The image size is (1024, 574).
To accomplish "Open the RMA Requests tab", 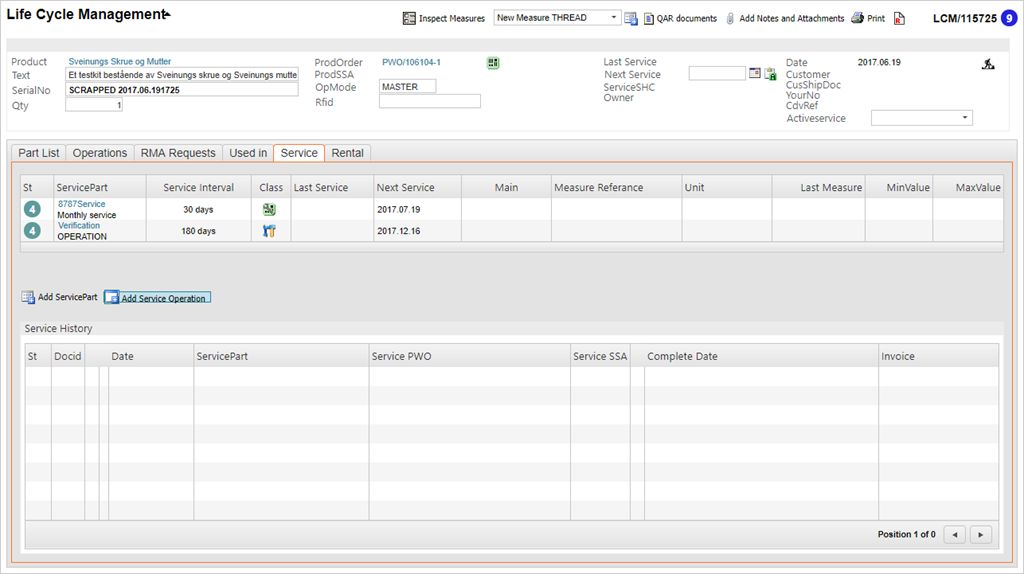I will point(178,153).
